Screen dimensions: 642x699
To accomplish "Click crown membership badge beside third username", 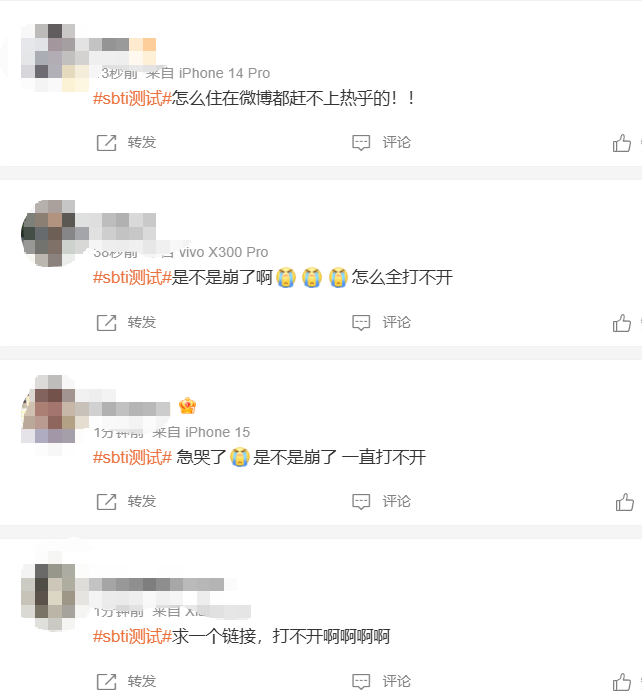I will click(x=187, y=406).
